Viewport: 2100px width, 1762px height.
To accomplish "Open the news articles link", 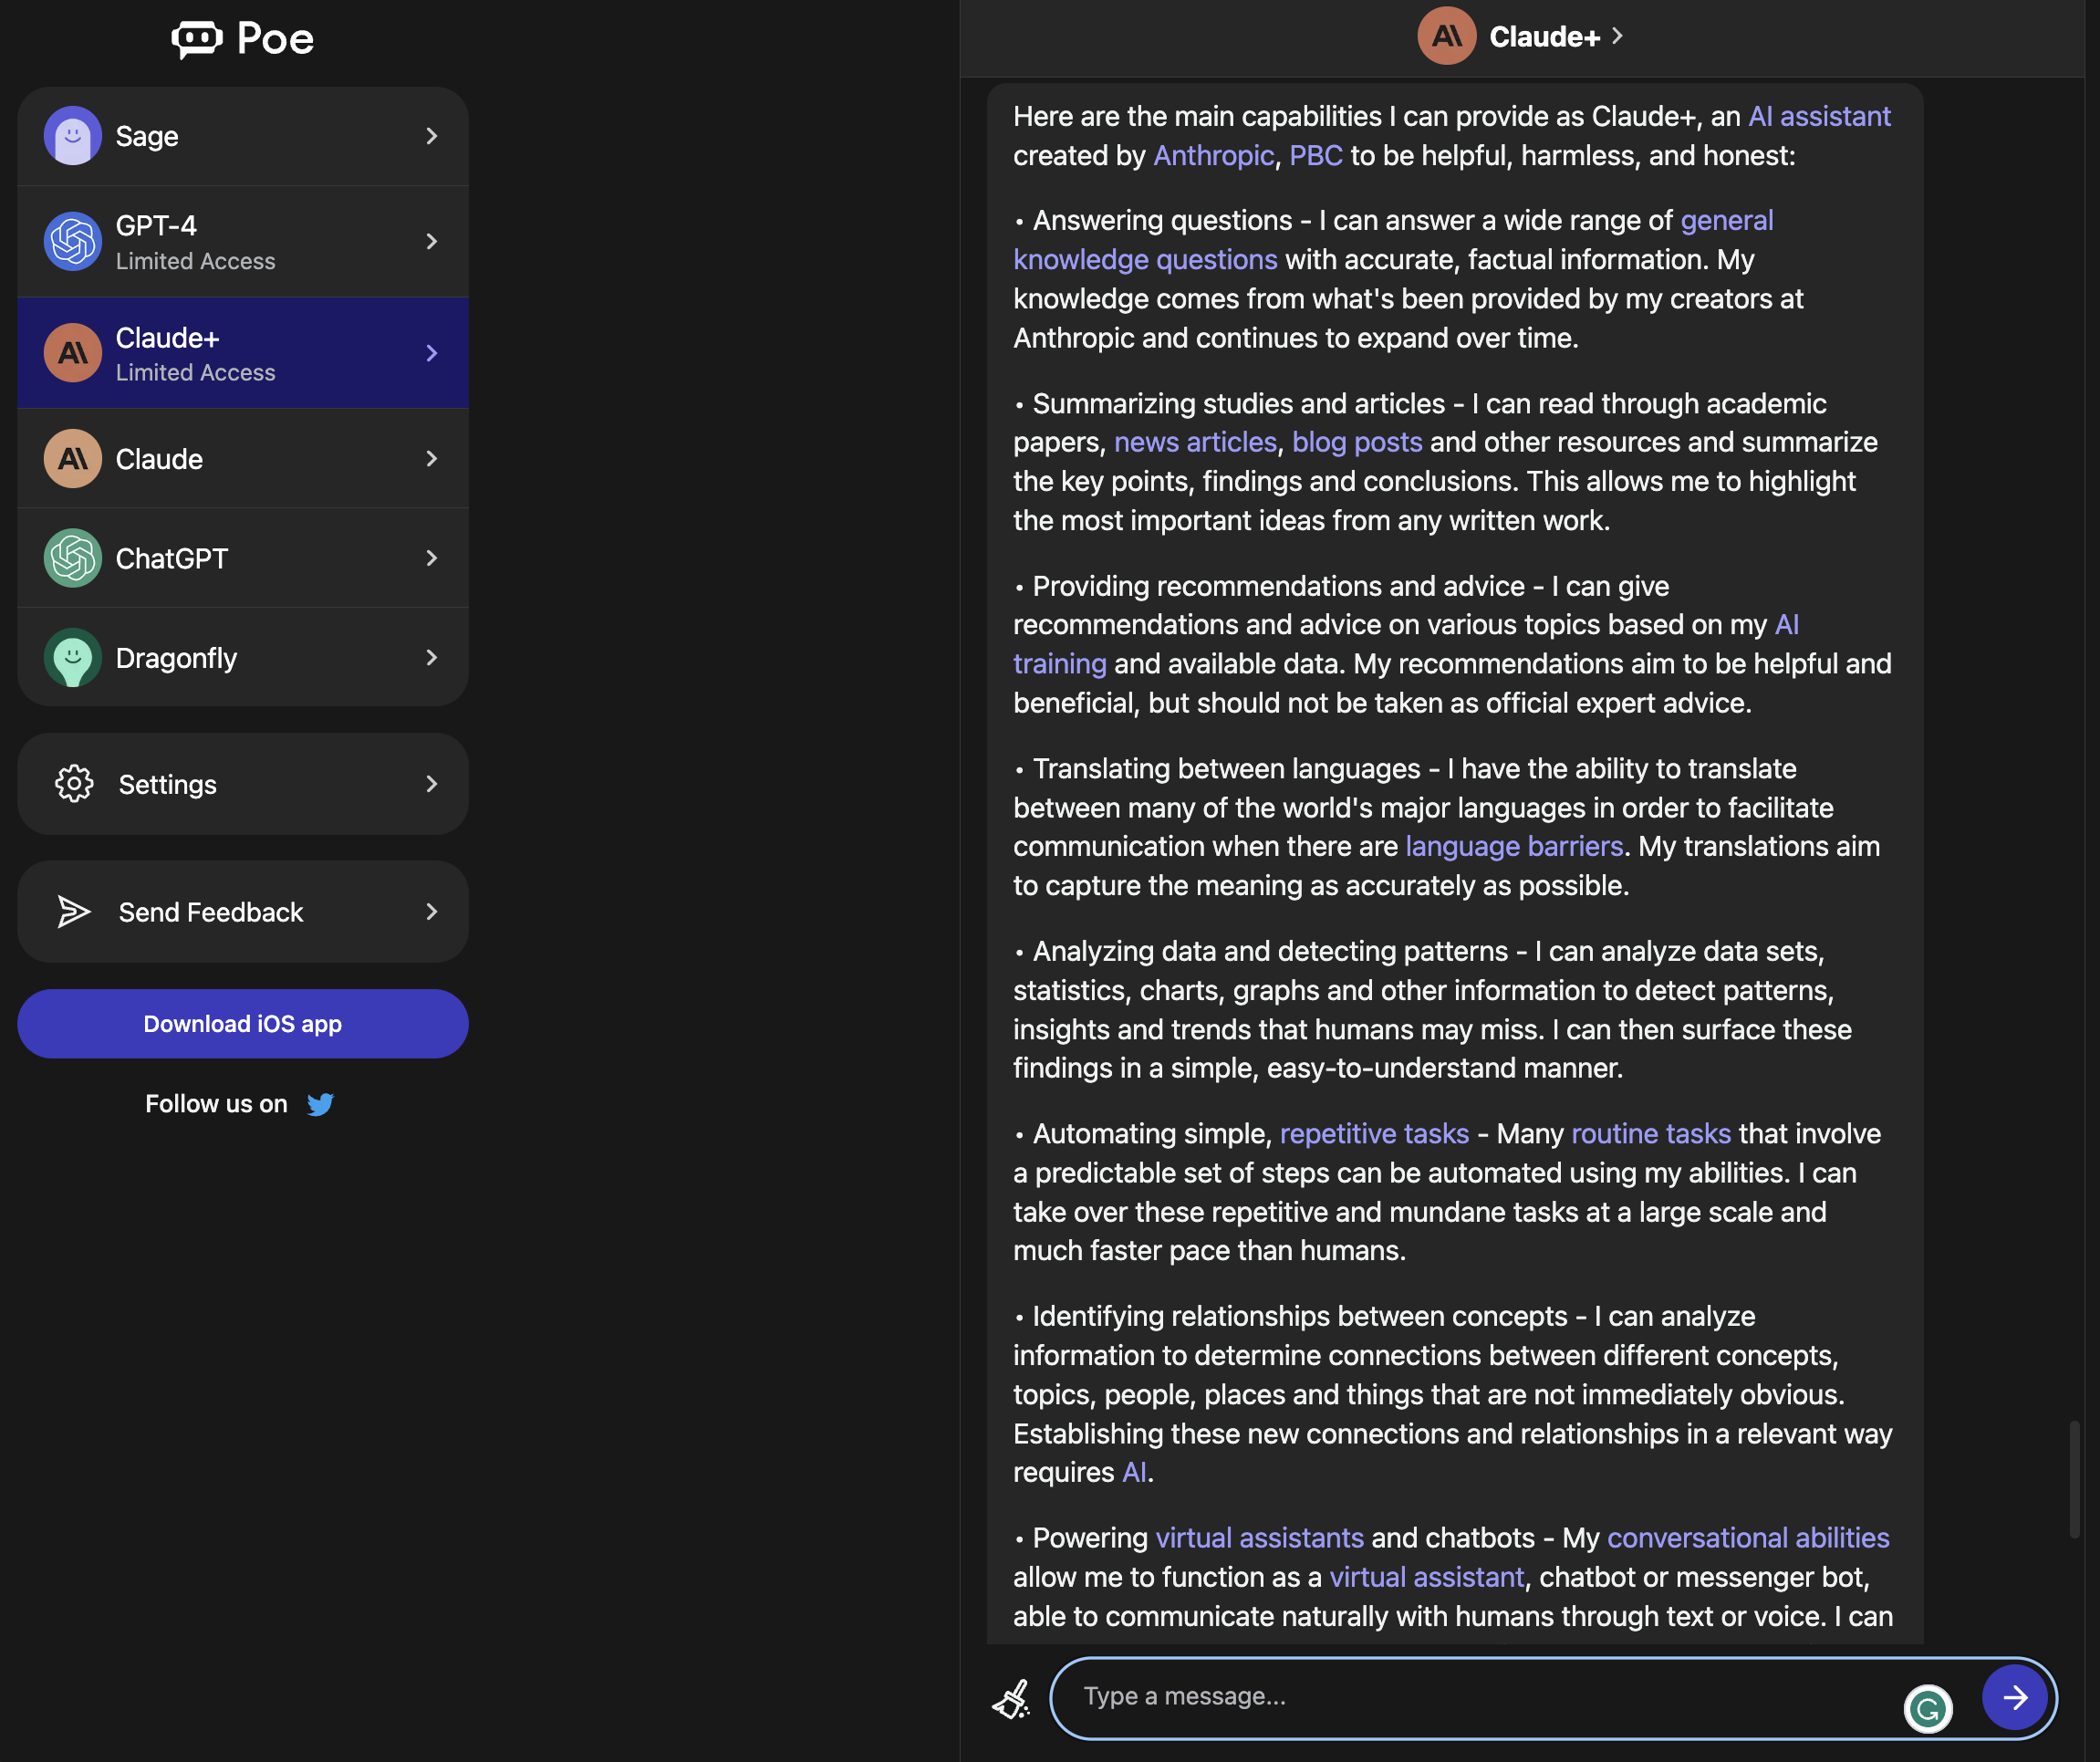I will coord(1195,442).
